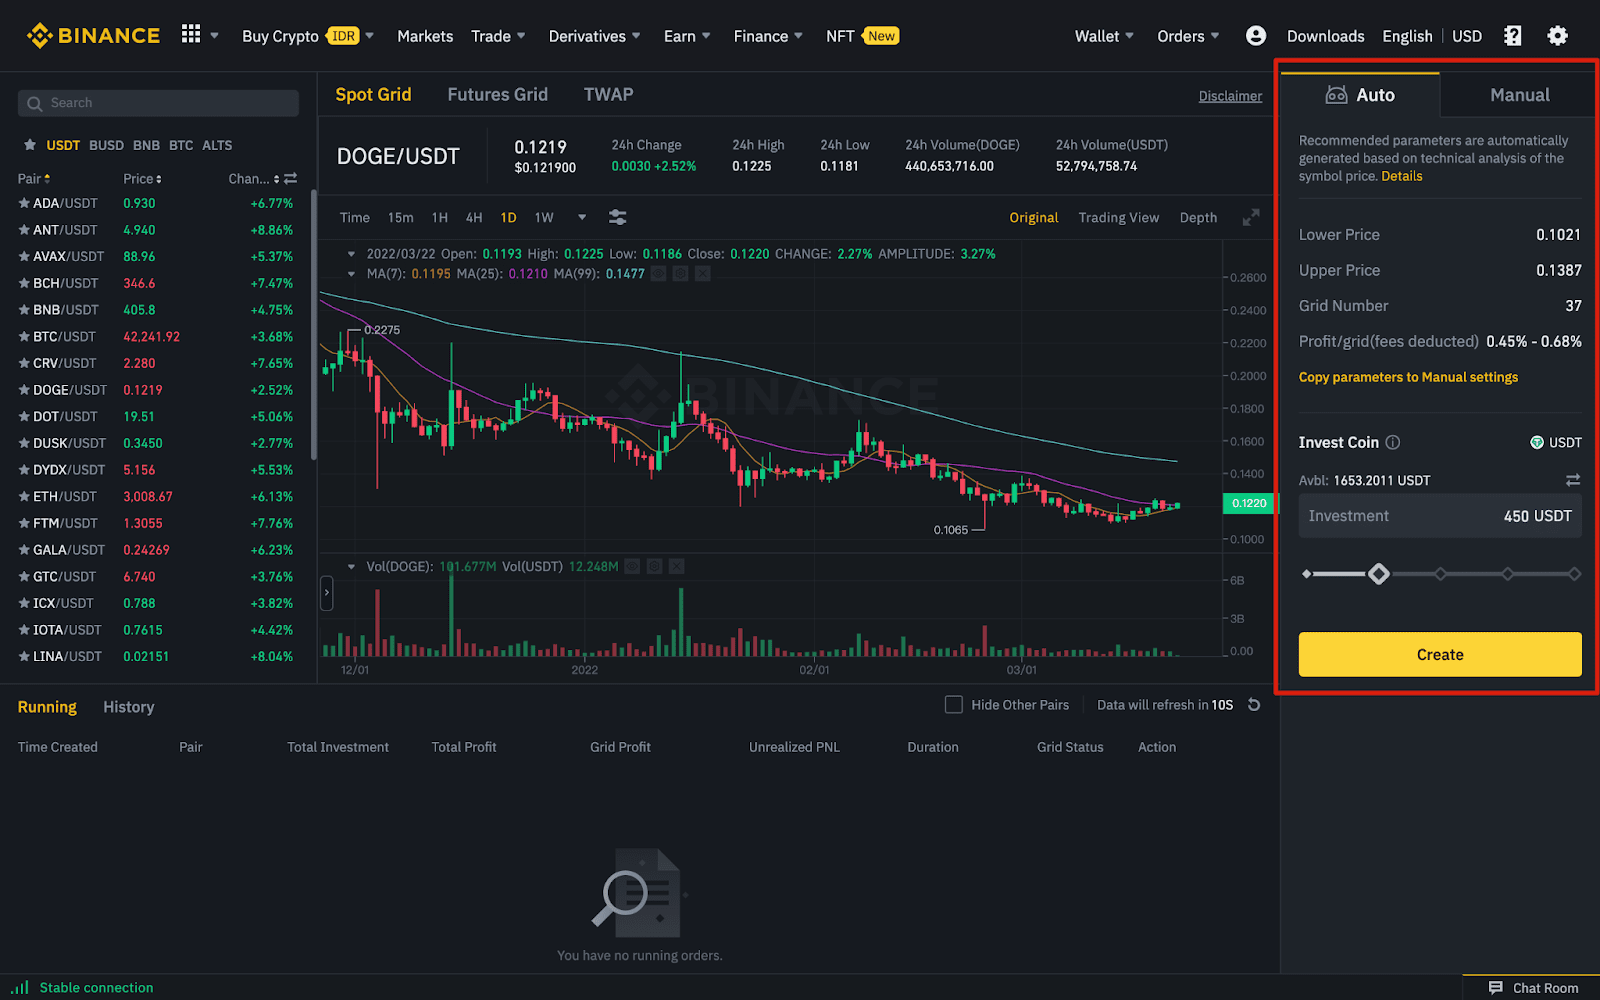Open the Disclaimer link

point(1230,96)
